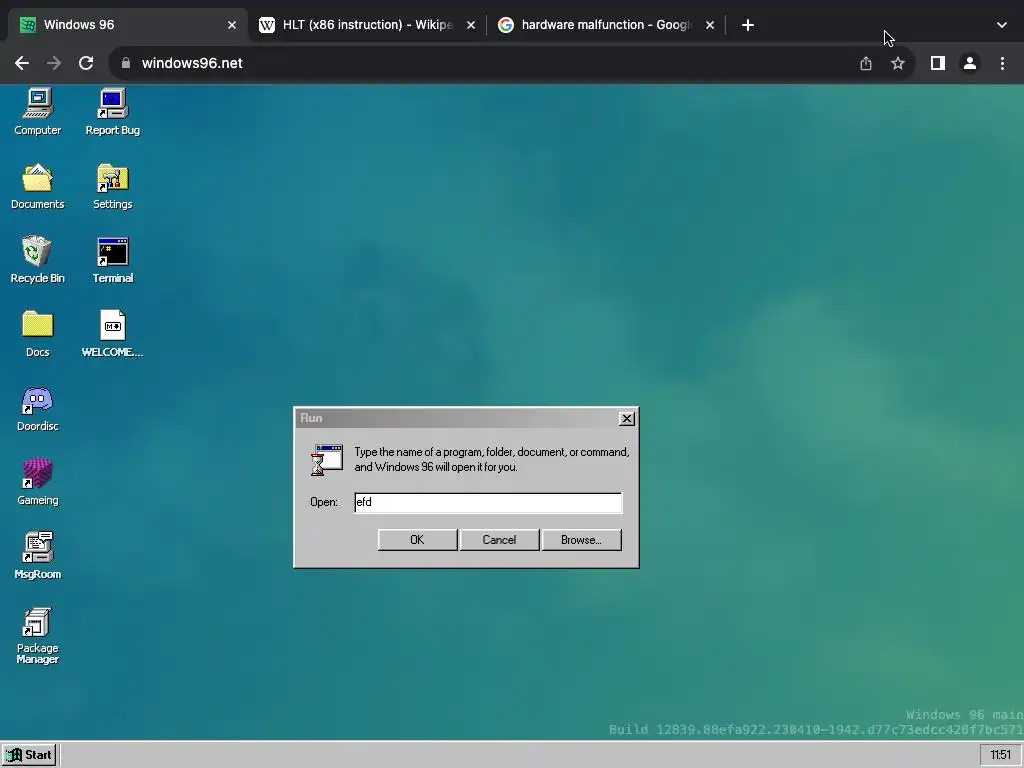Screen dimensions: 1024x768
Task: Close the hardware malfunction Google tab
Action: [710, 25]
